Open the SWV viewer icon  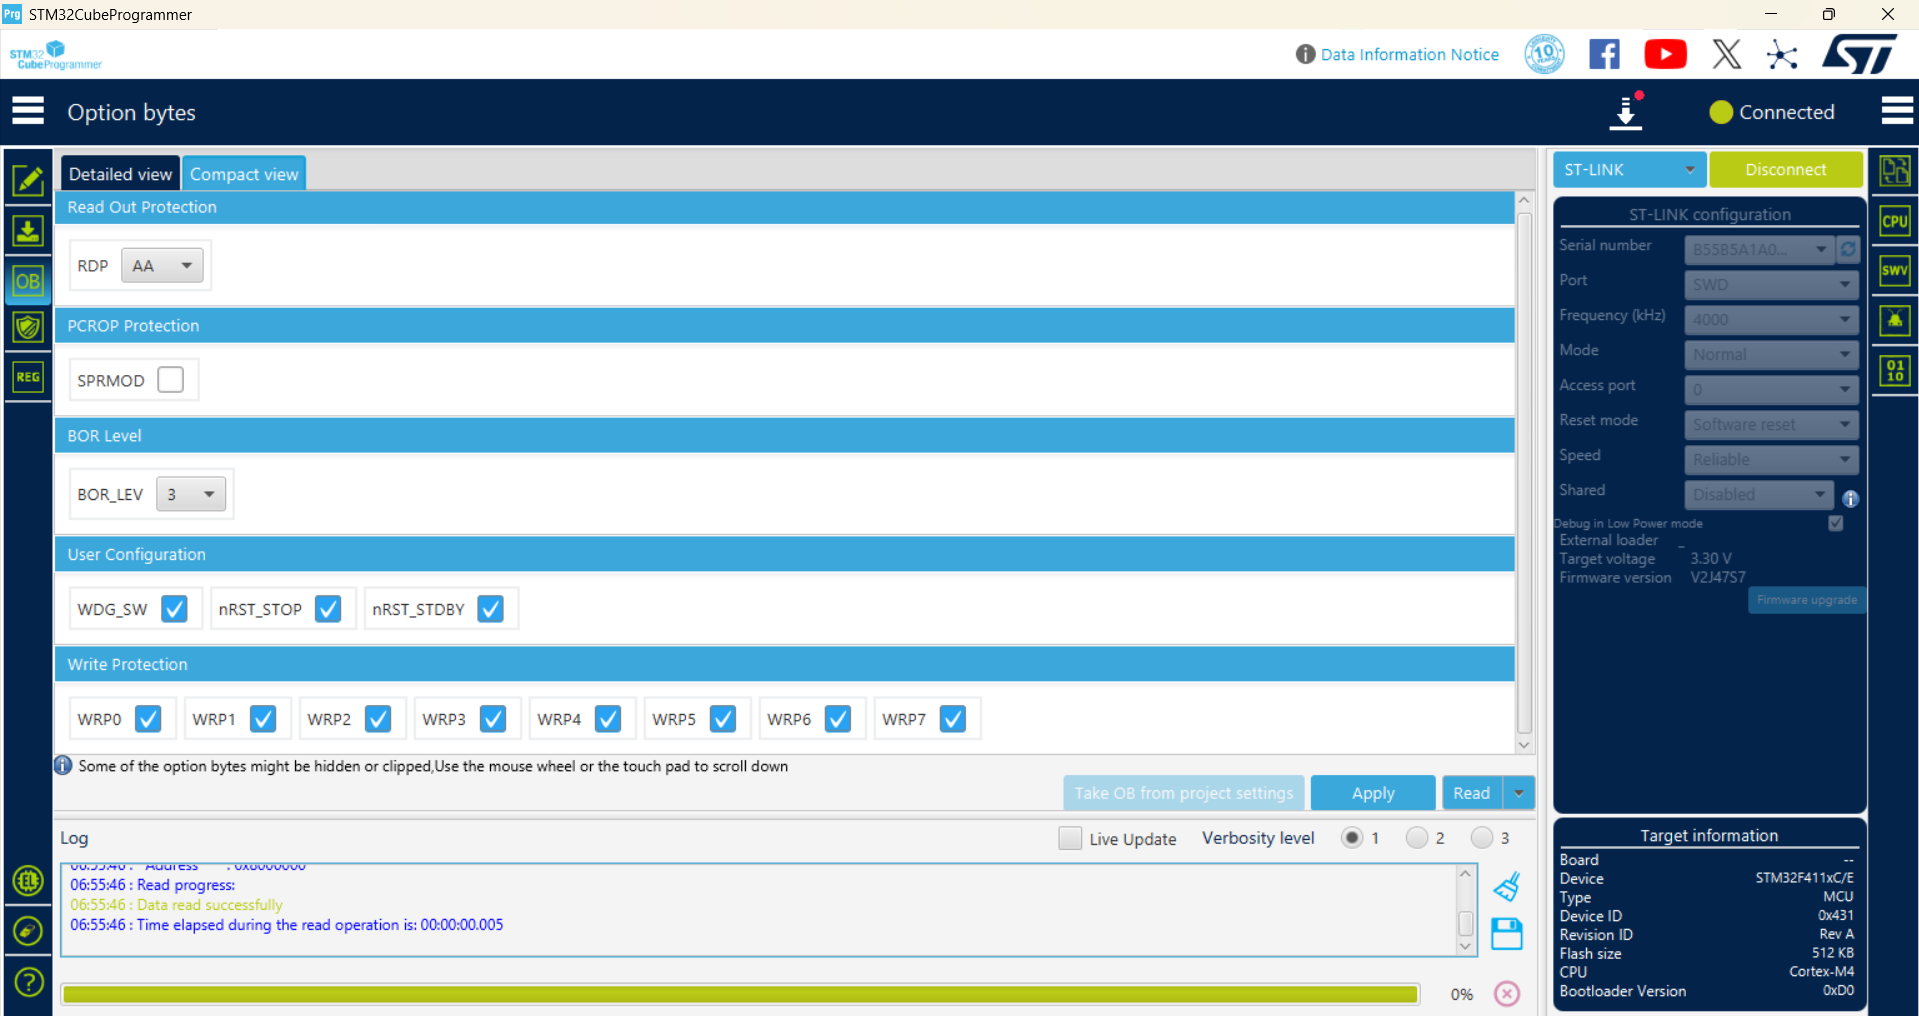pos(1894,271)
